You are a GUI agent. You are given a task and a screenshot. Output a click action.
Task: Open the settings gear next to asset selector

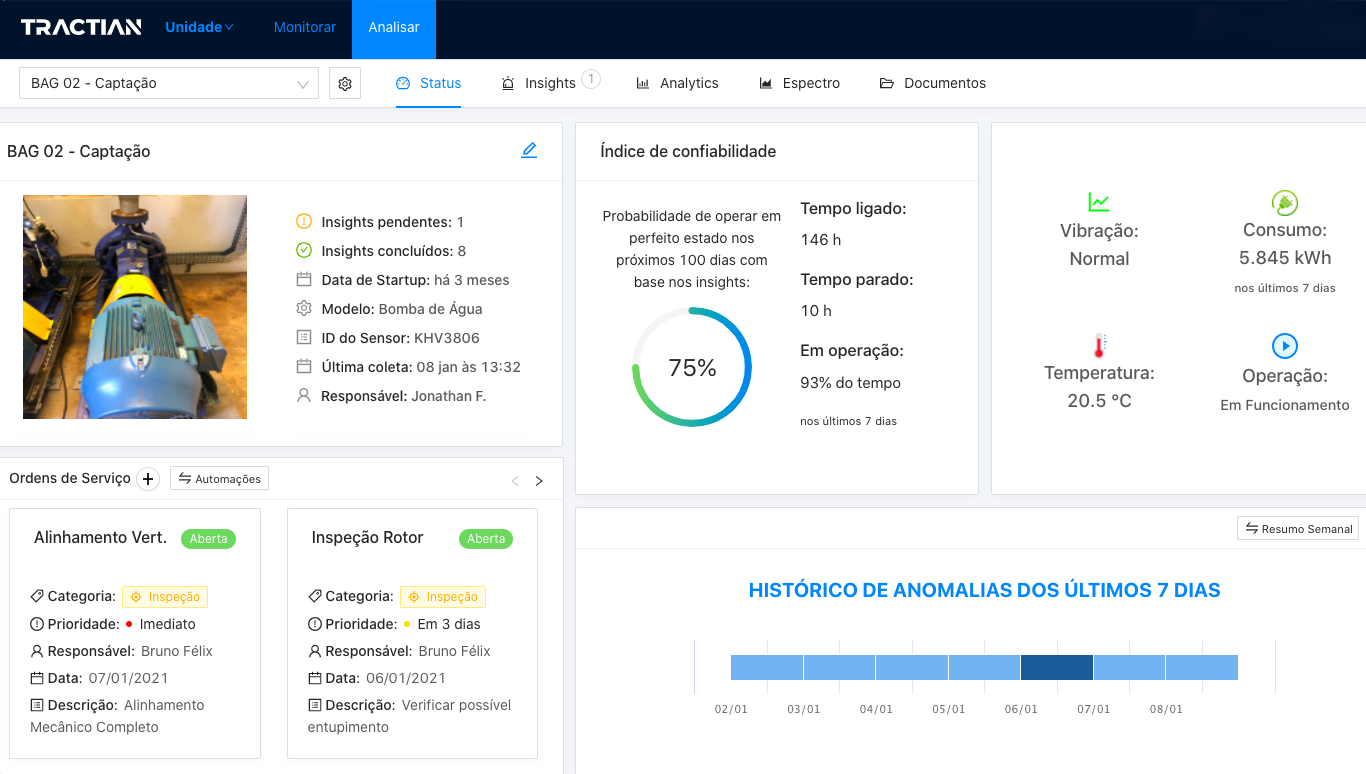pyautogui.click(x=345, y=83)
